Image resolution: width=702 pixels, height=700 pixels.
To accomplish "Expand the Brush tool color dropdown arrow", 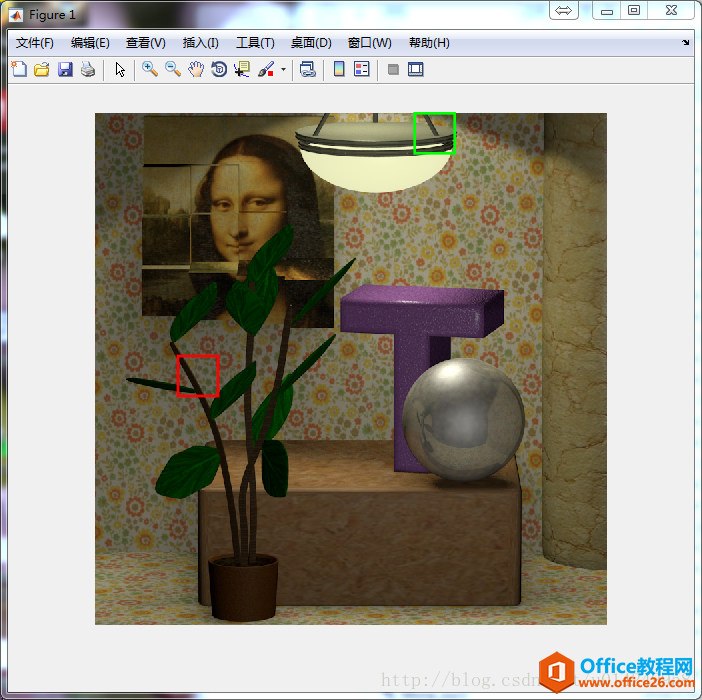I will (x=283, y=69).
